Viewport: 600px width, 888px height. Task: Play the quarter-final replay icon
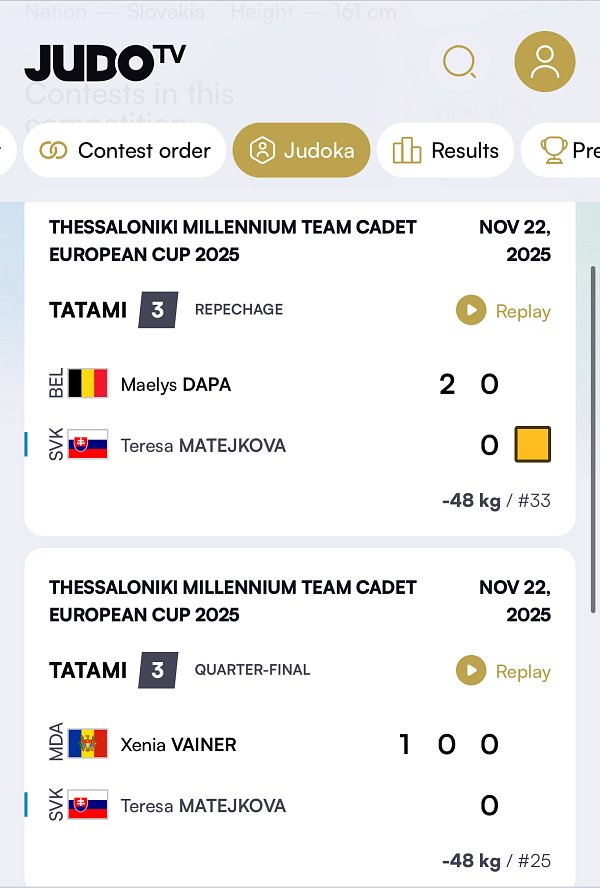(471, 670)
